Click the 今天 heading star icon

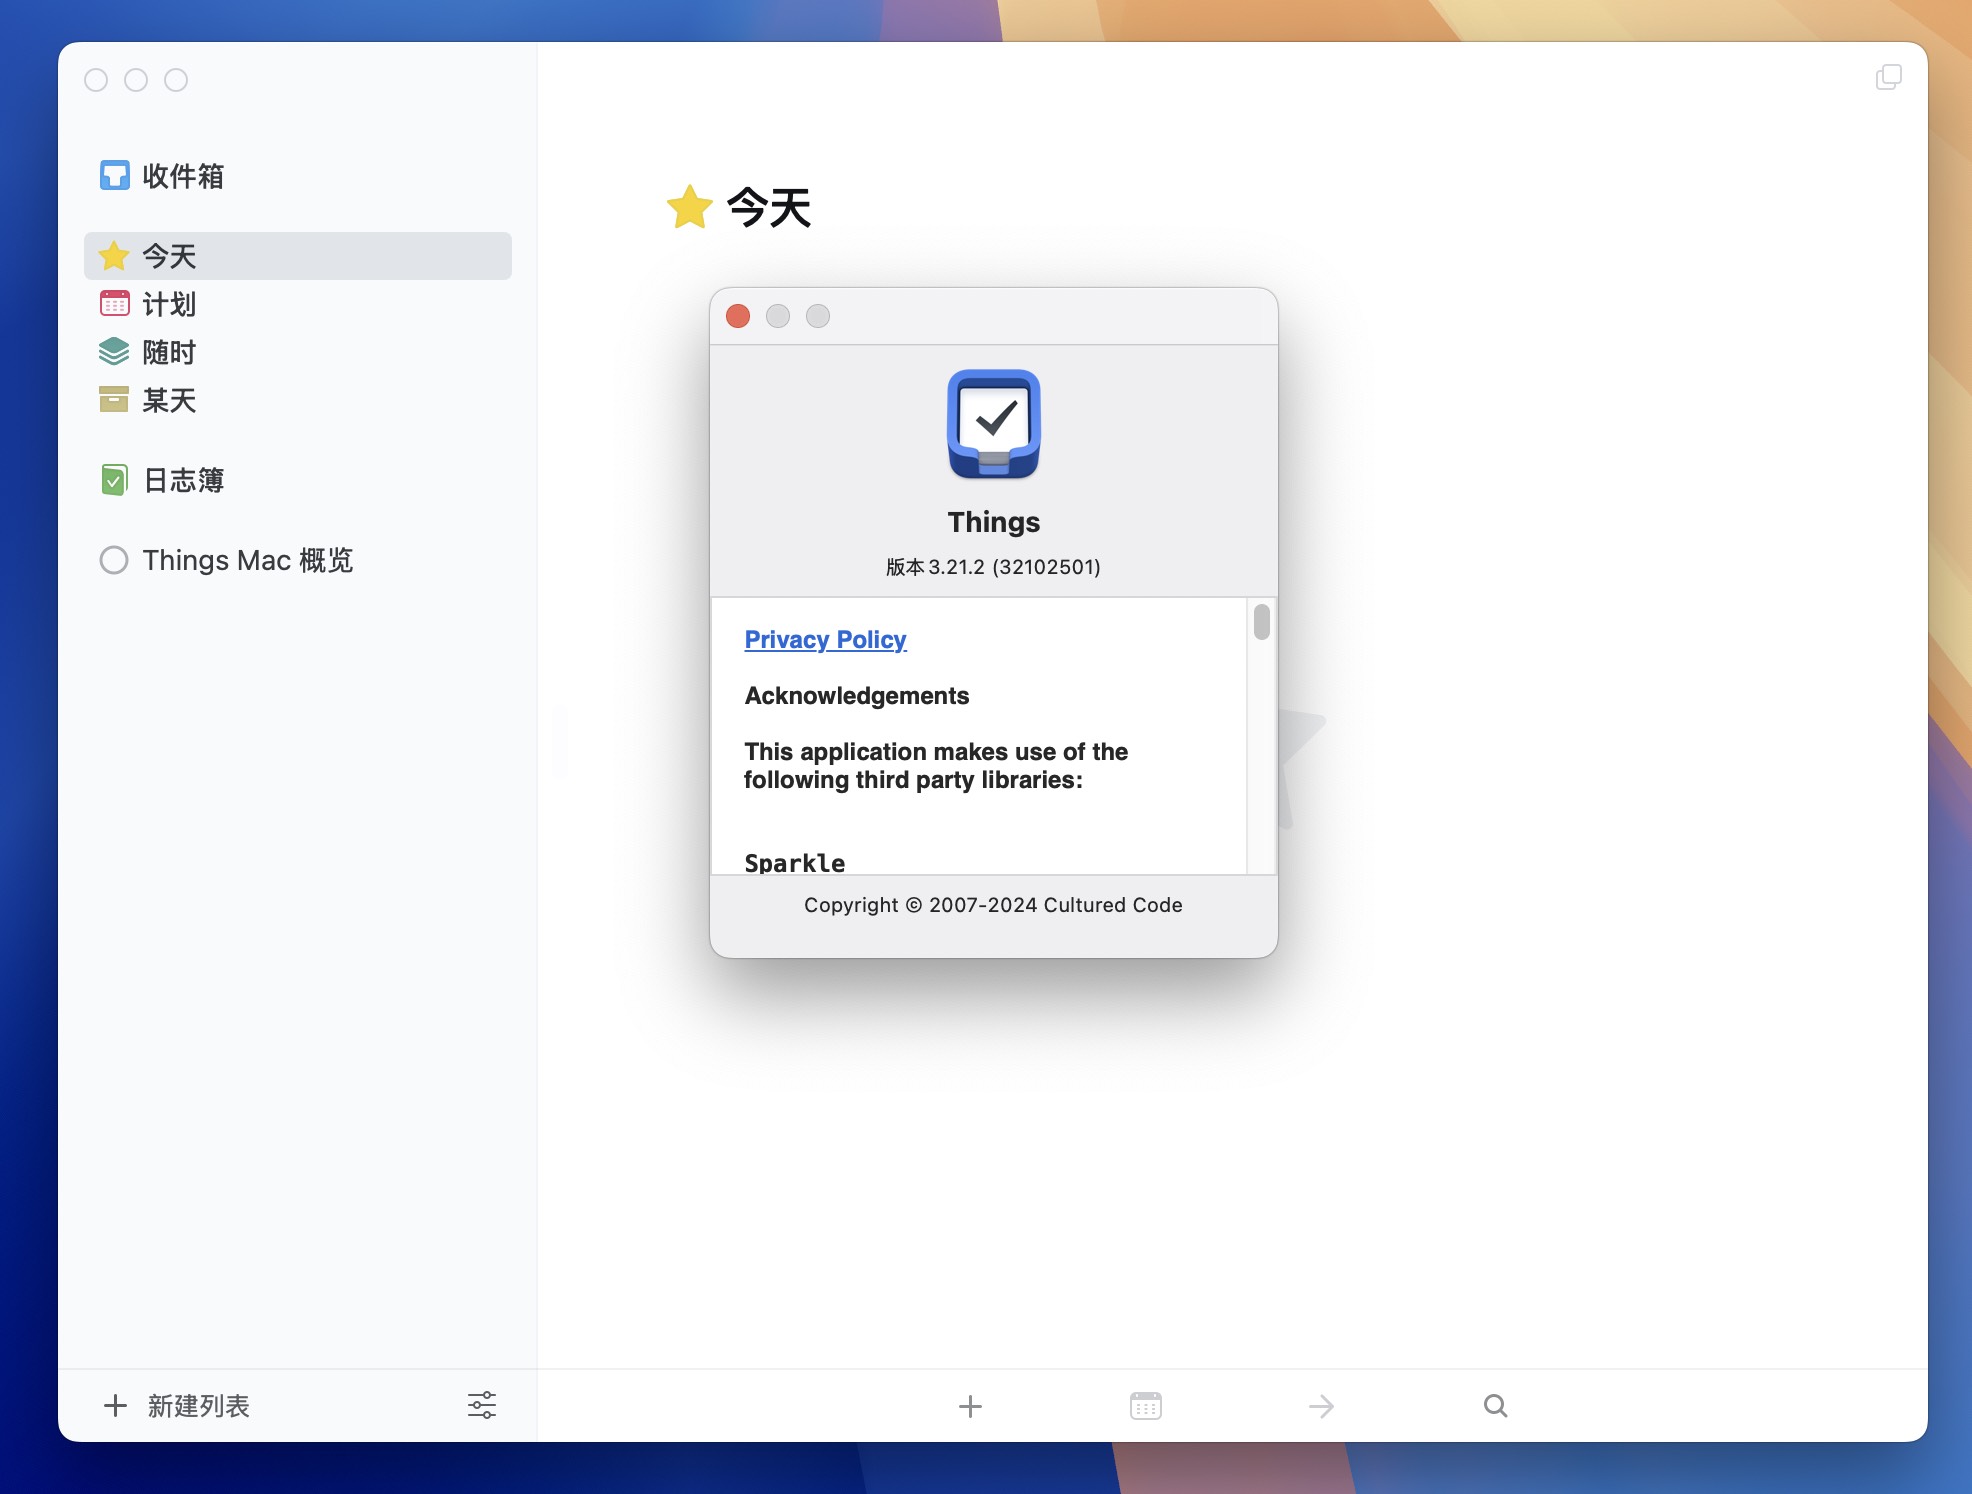(x=690, y=207)
